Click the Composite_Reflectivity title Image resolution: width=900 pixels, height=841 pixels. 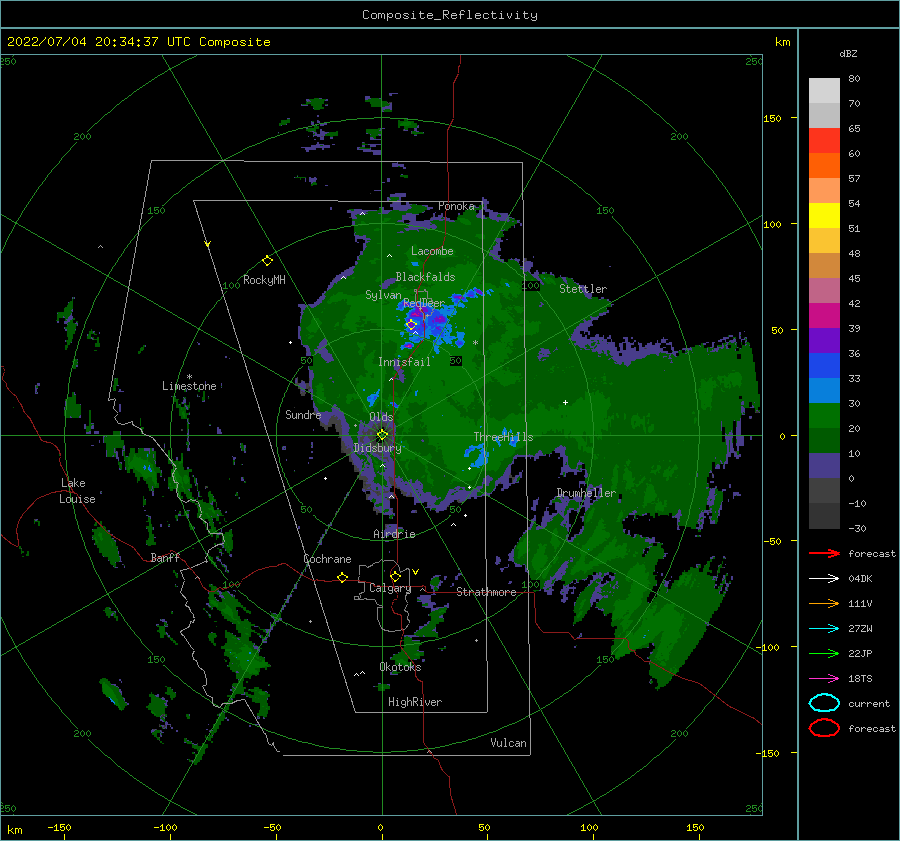click(450, 15)
